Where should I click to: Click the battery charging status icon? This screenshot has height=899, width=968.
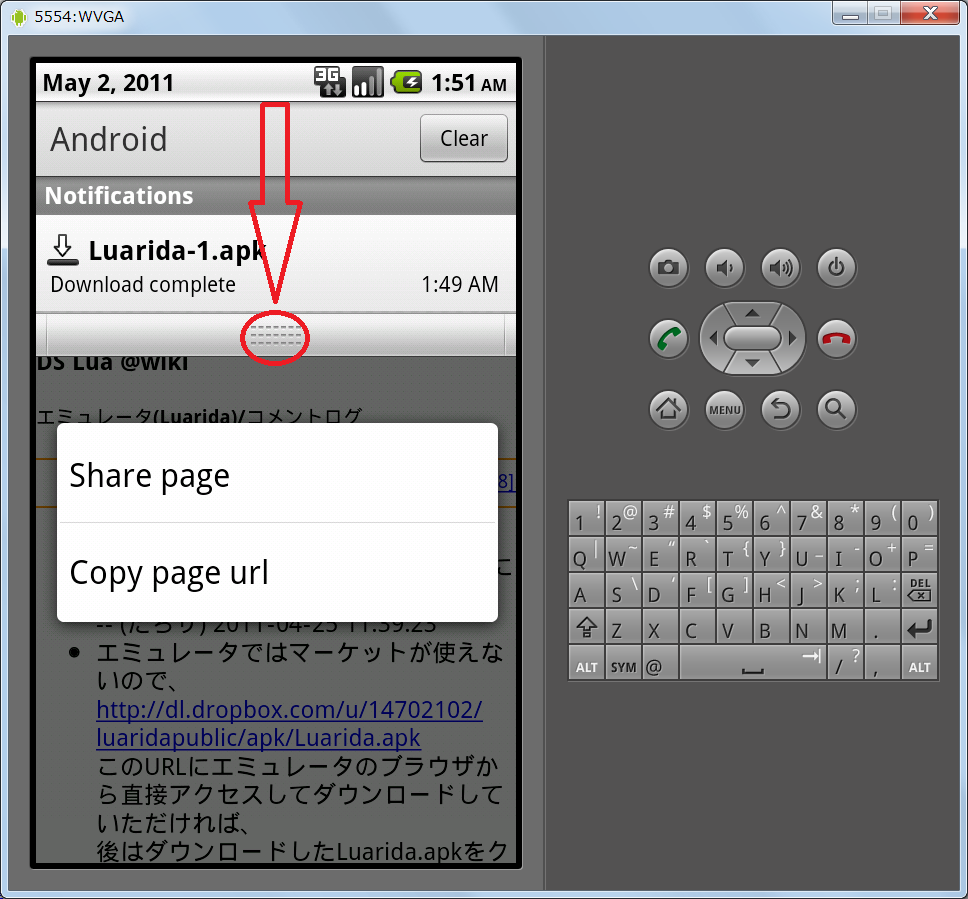point(406,82)
